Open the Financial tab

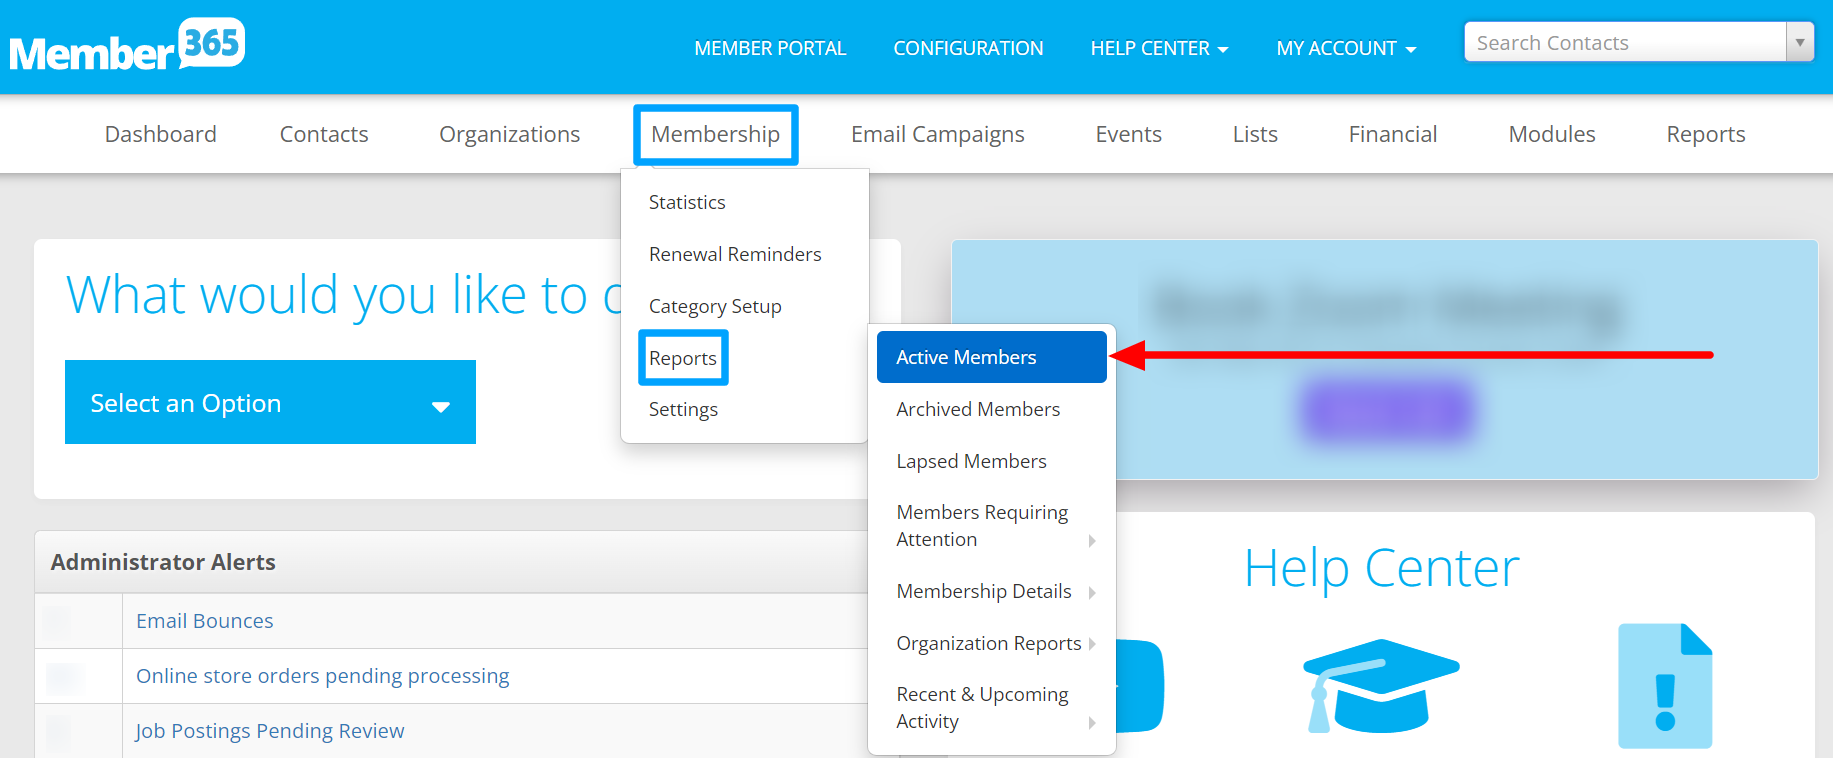[1393, 134]
